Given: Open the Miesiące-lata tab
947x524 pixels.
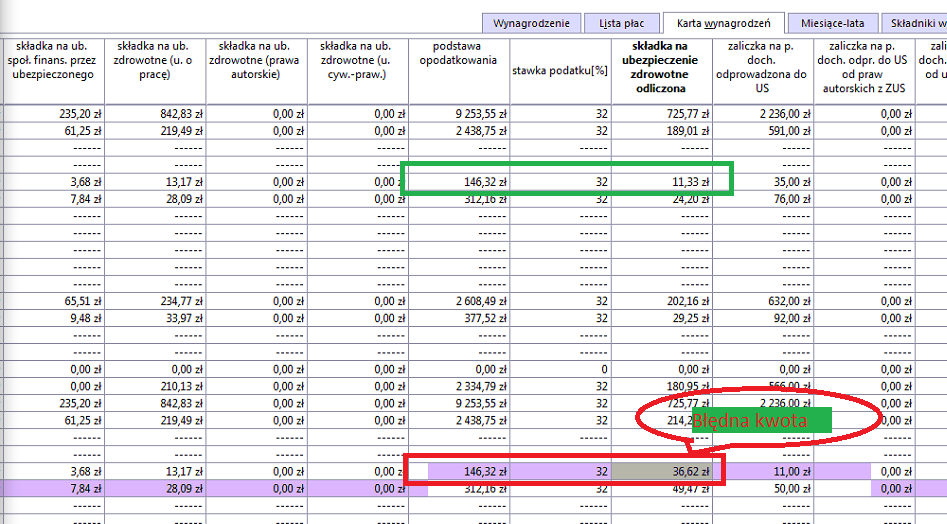Looking at the screenshot, I should click(x=832, y=24).
